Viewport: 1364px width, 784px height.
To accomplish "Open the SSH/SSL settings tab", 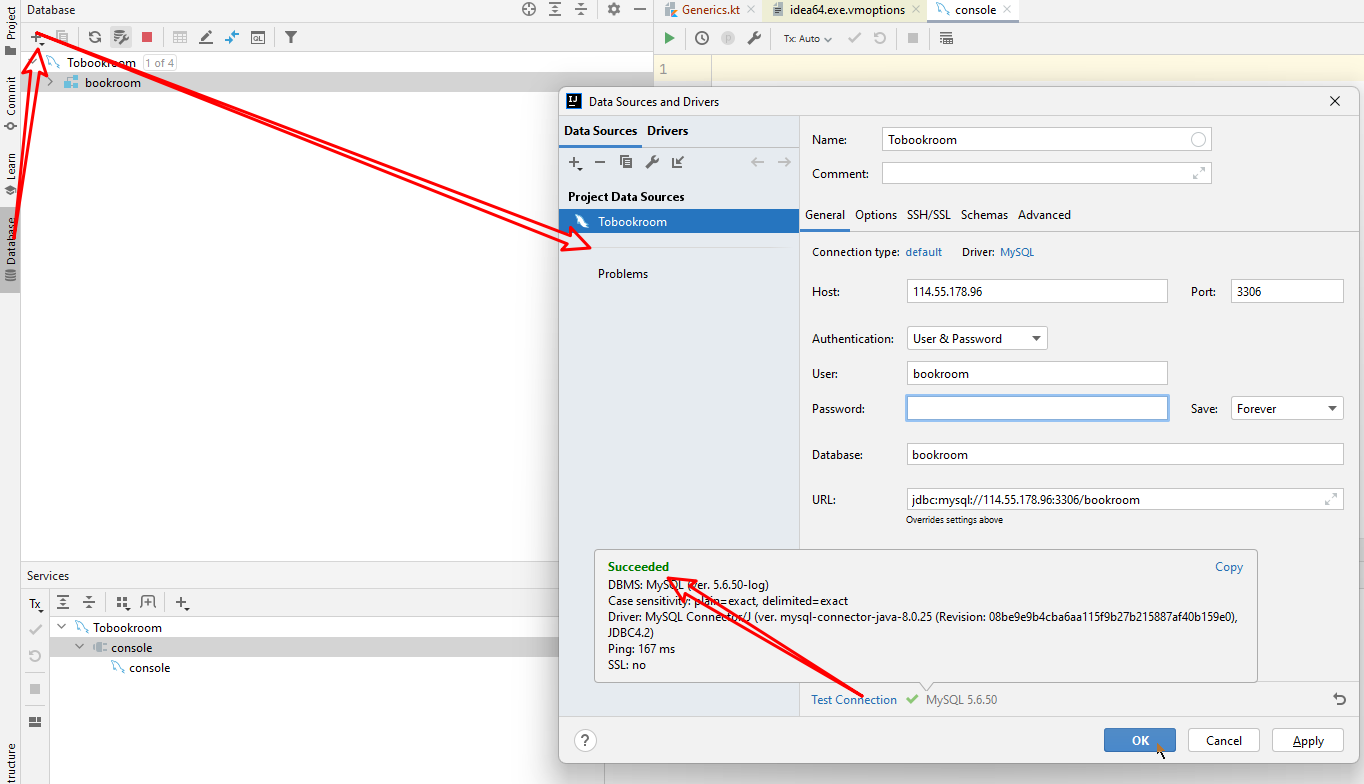I will click(928, 214).
